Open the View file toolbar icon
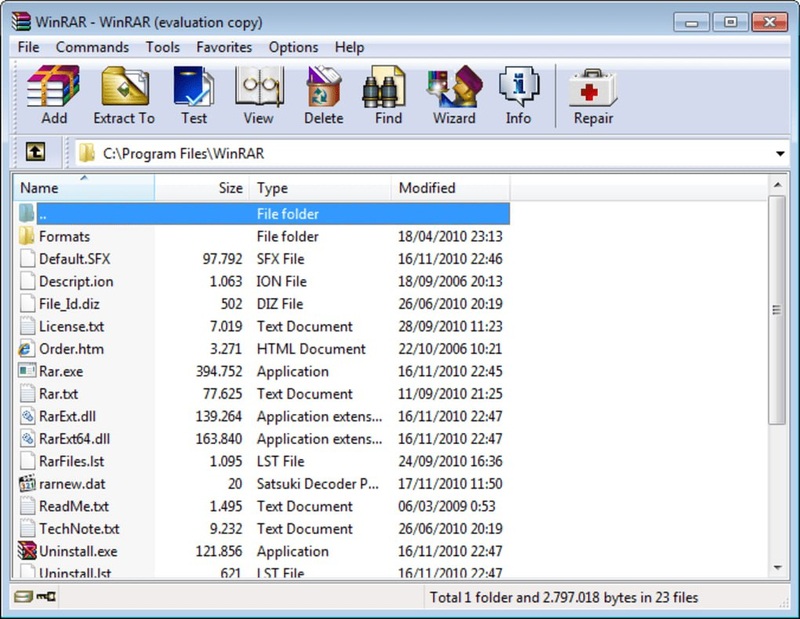The width and height of the screenshot is (800, 619). pos(258,88)
